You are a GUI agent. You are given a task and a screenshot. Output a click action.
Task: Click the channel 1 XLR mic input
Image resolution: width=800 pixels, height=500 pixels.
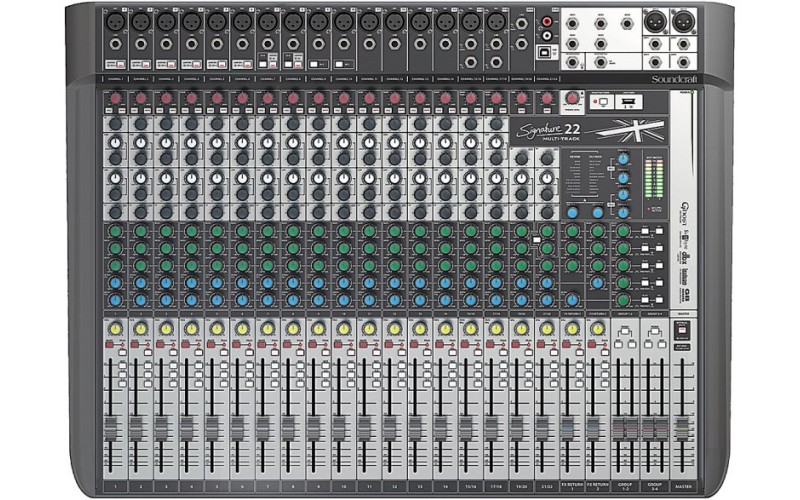[116, 22]
